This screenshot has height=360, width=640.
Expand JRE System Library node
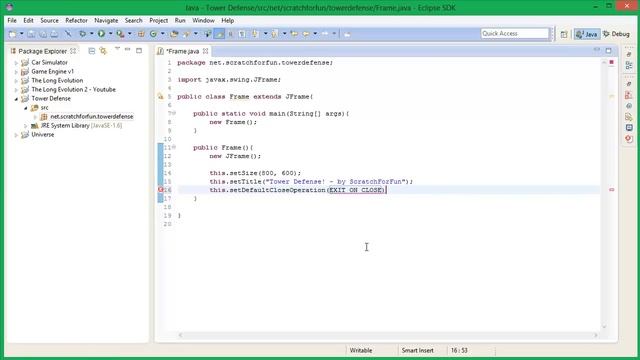coord(25,126)
